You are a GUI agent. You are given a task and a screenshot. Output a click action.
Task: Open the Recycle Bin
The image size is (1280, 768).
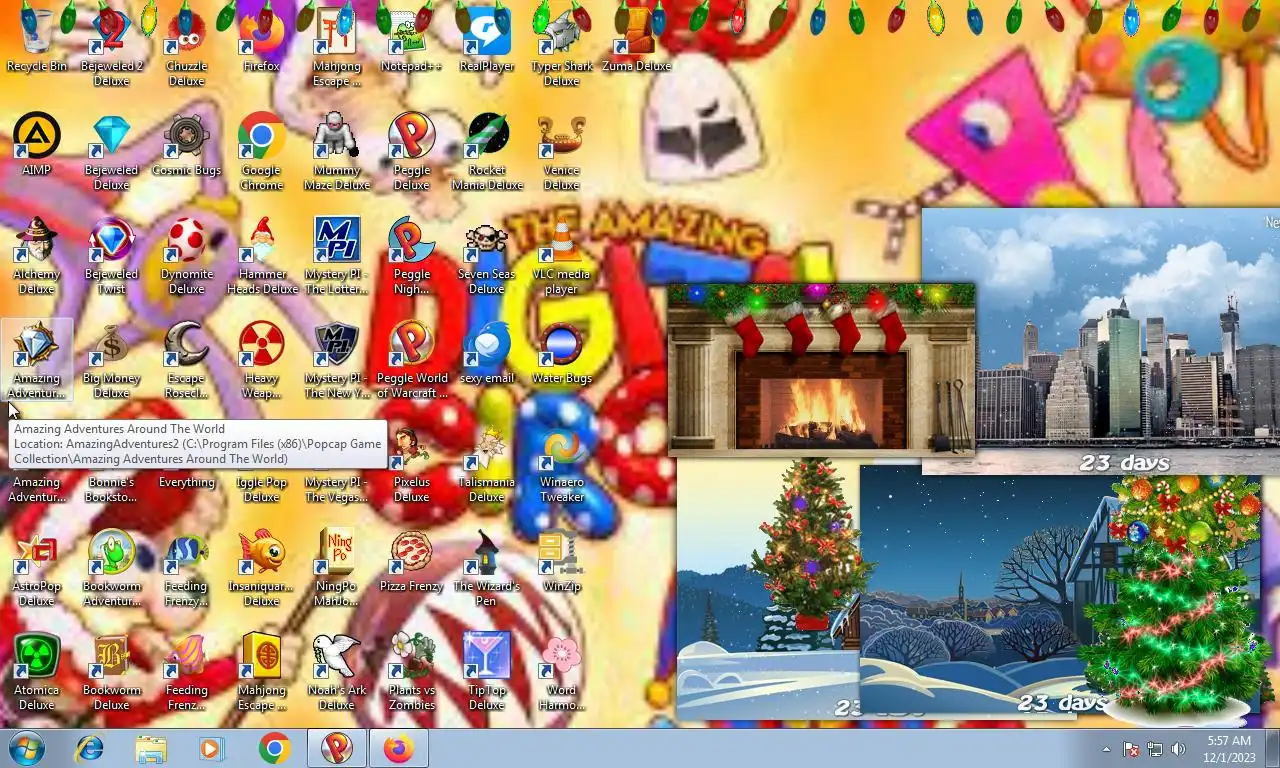tap(37, 41)
